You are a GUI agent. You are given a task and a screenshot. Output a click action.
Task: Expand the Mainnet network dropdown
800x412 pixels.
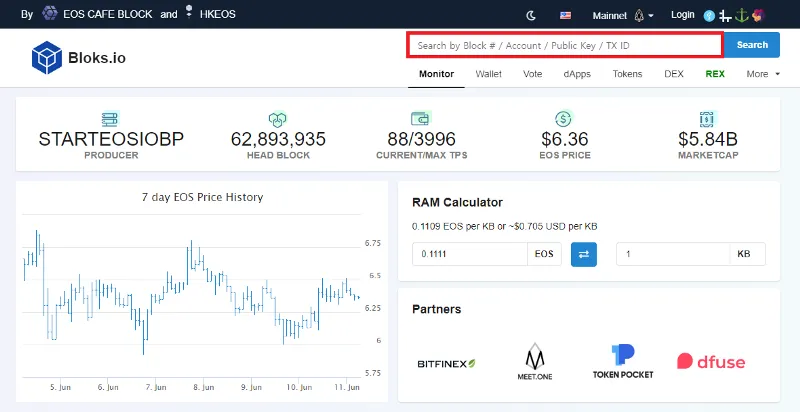(623, 15)
